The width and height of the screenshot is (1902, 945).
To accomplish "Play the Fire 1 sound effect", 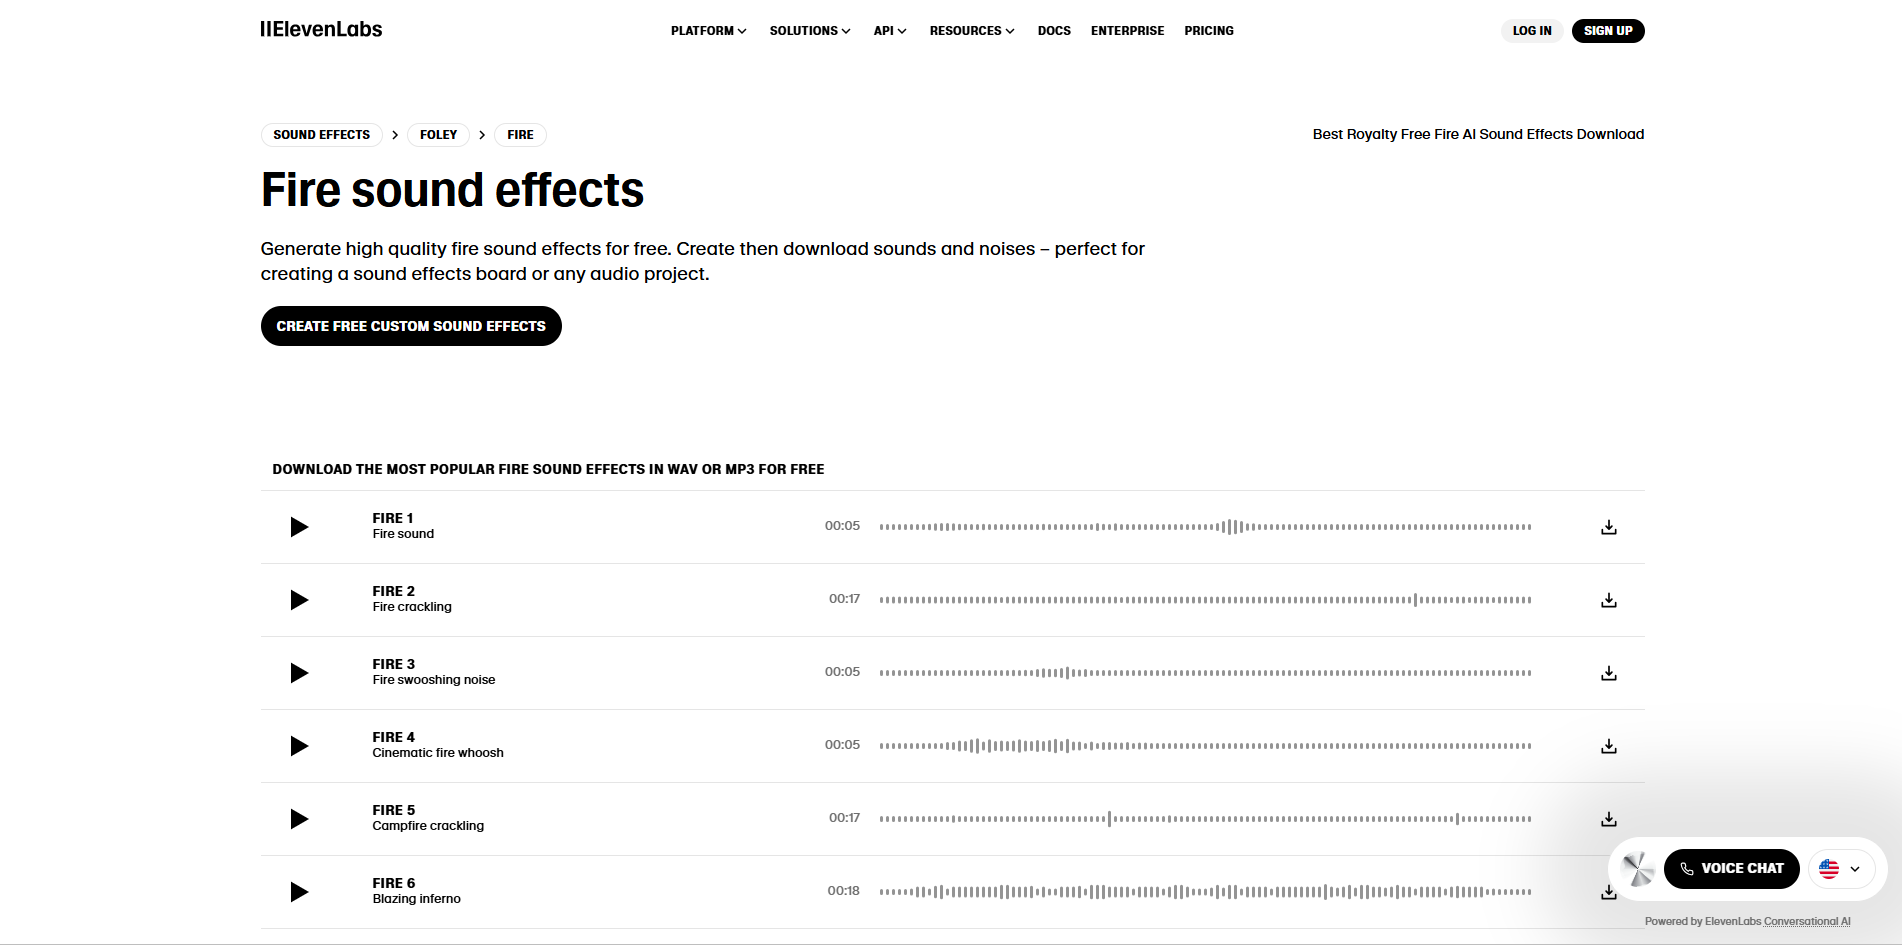I will pyautogui.click(x=298, y=527).
